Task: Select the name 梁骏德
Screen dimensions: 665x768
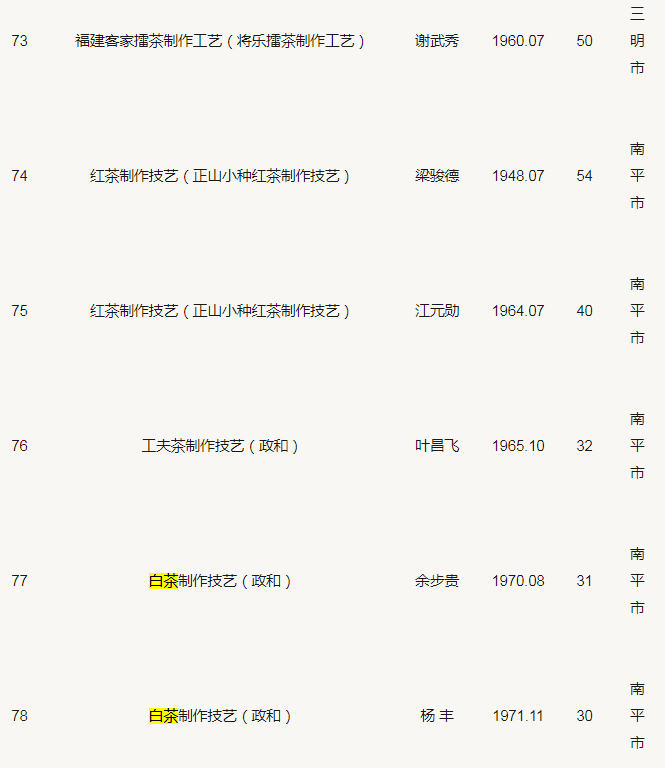Action: coord(437,176)
